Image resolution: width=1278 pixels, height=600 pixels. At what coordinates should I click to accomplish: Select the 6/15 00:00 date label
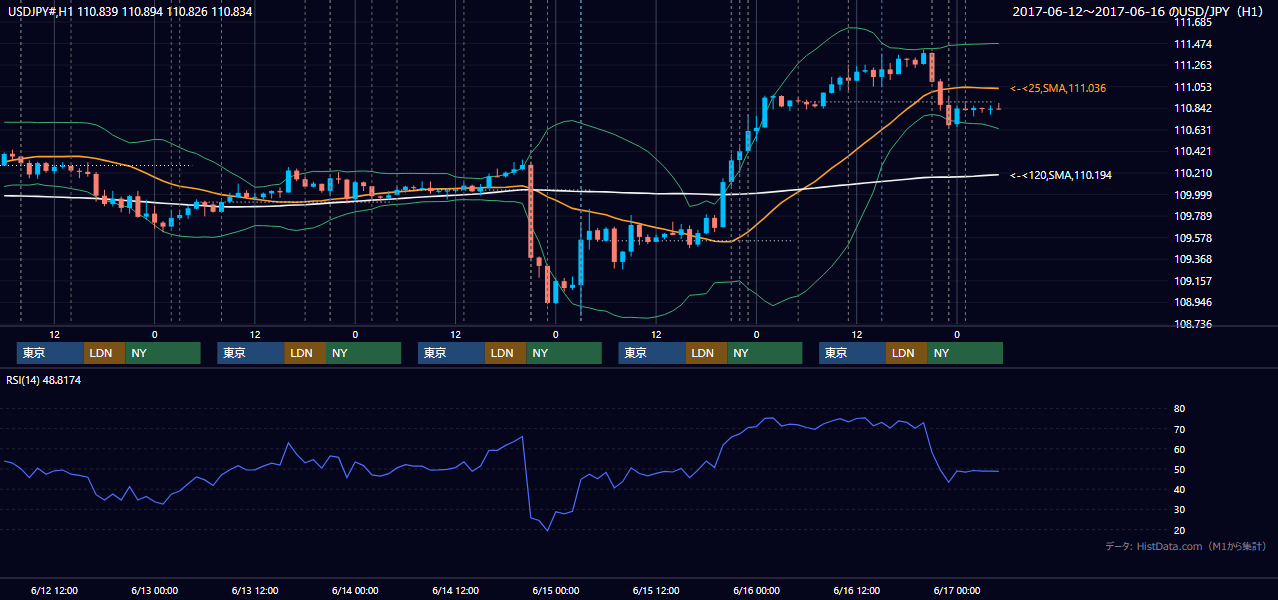pyautogui.click(x=556, y=590)
